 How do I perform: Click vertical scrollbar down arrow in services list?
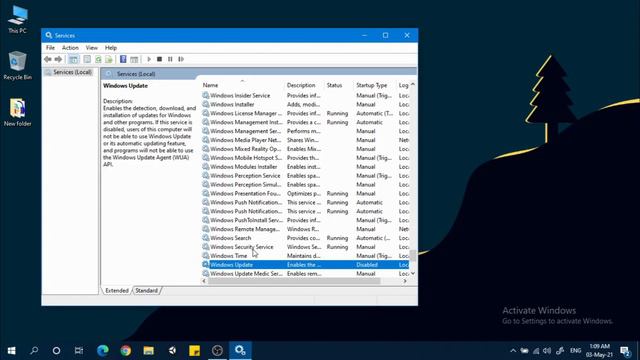(413, 273)
